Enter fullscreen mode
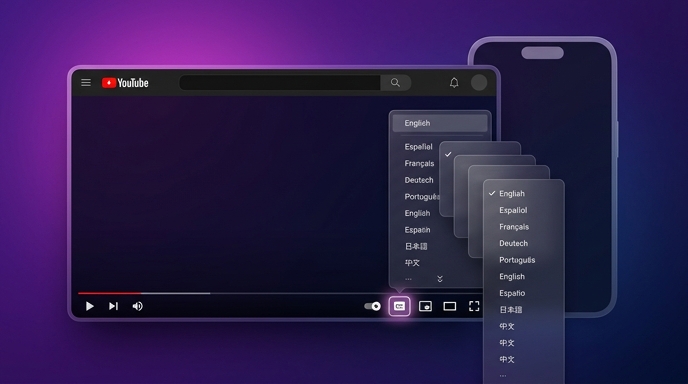Screen dimensions: 688x384 [x=474, y=306]
